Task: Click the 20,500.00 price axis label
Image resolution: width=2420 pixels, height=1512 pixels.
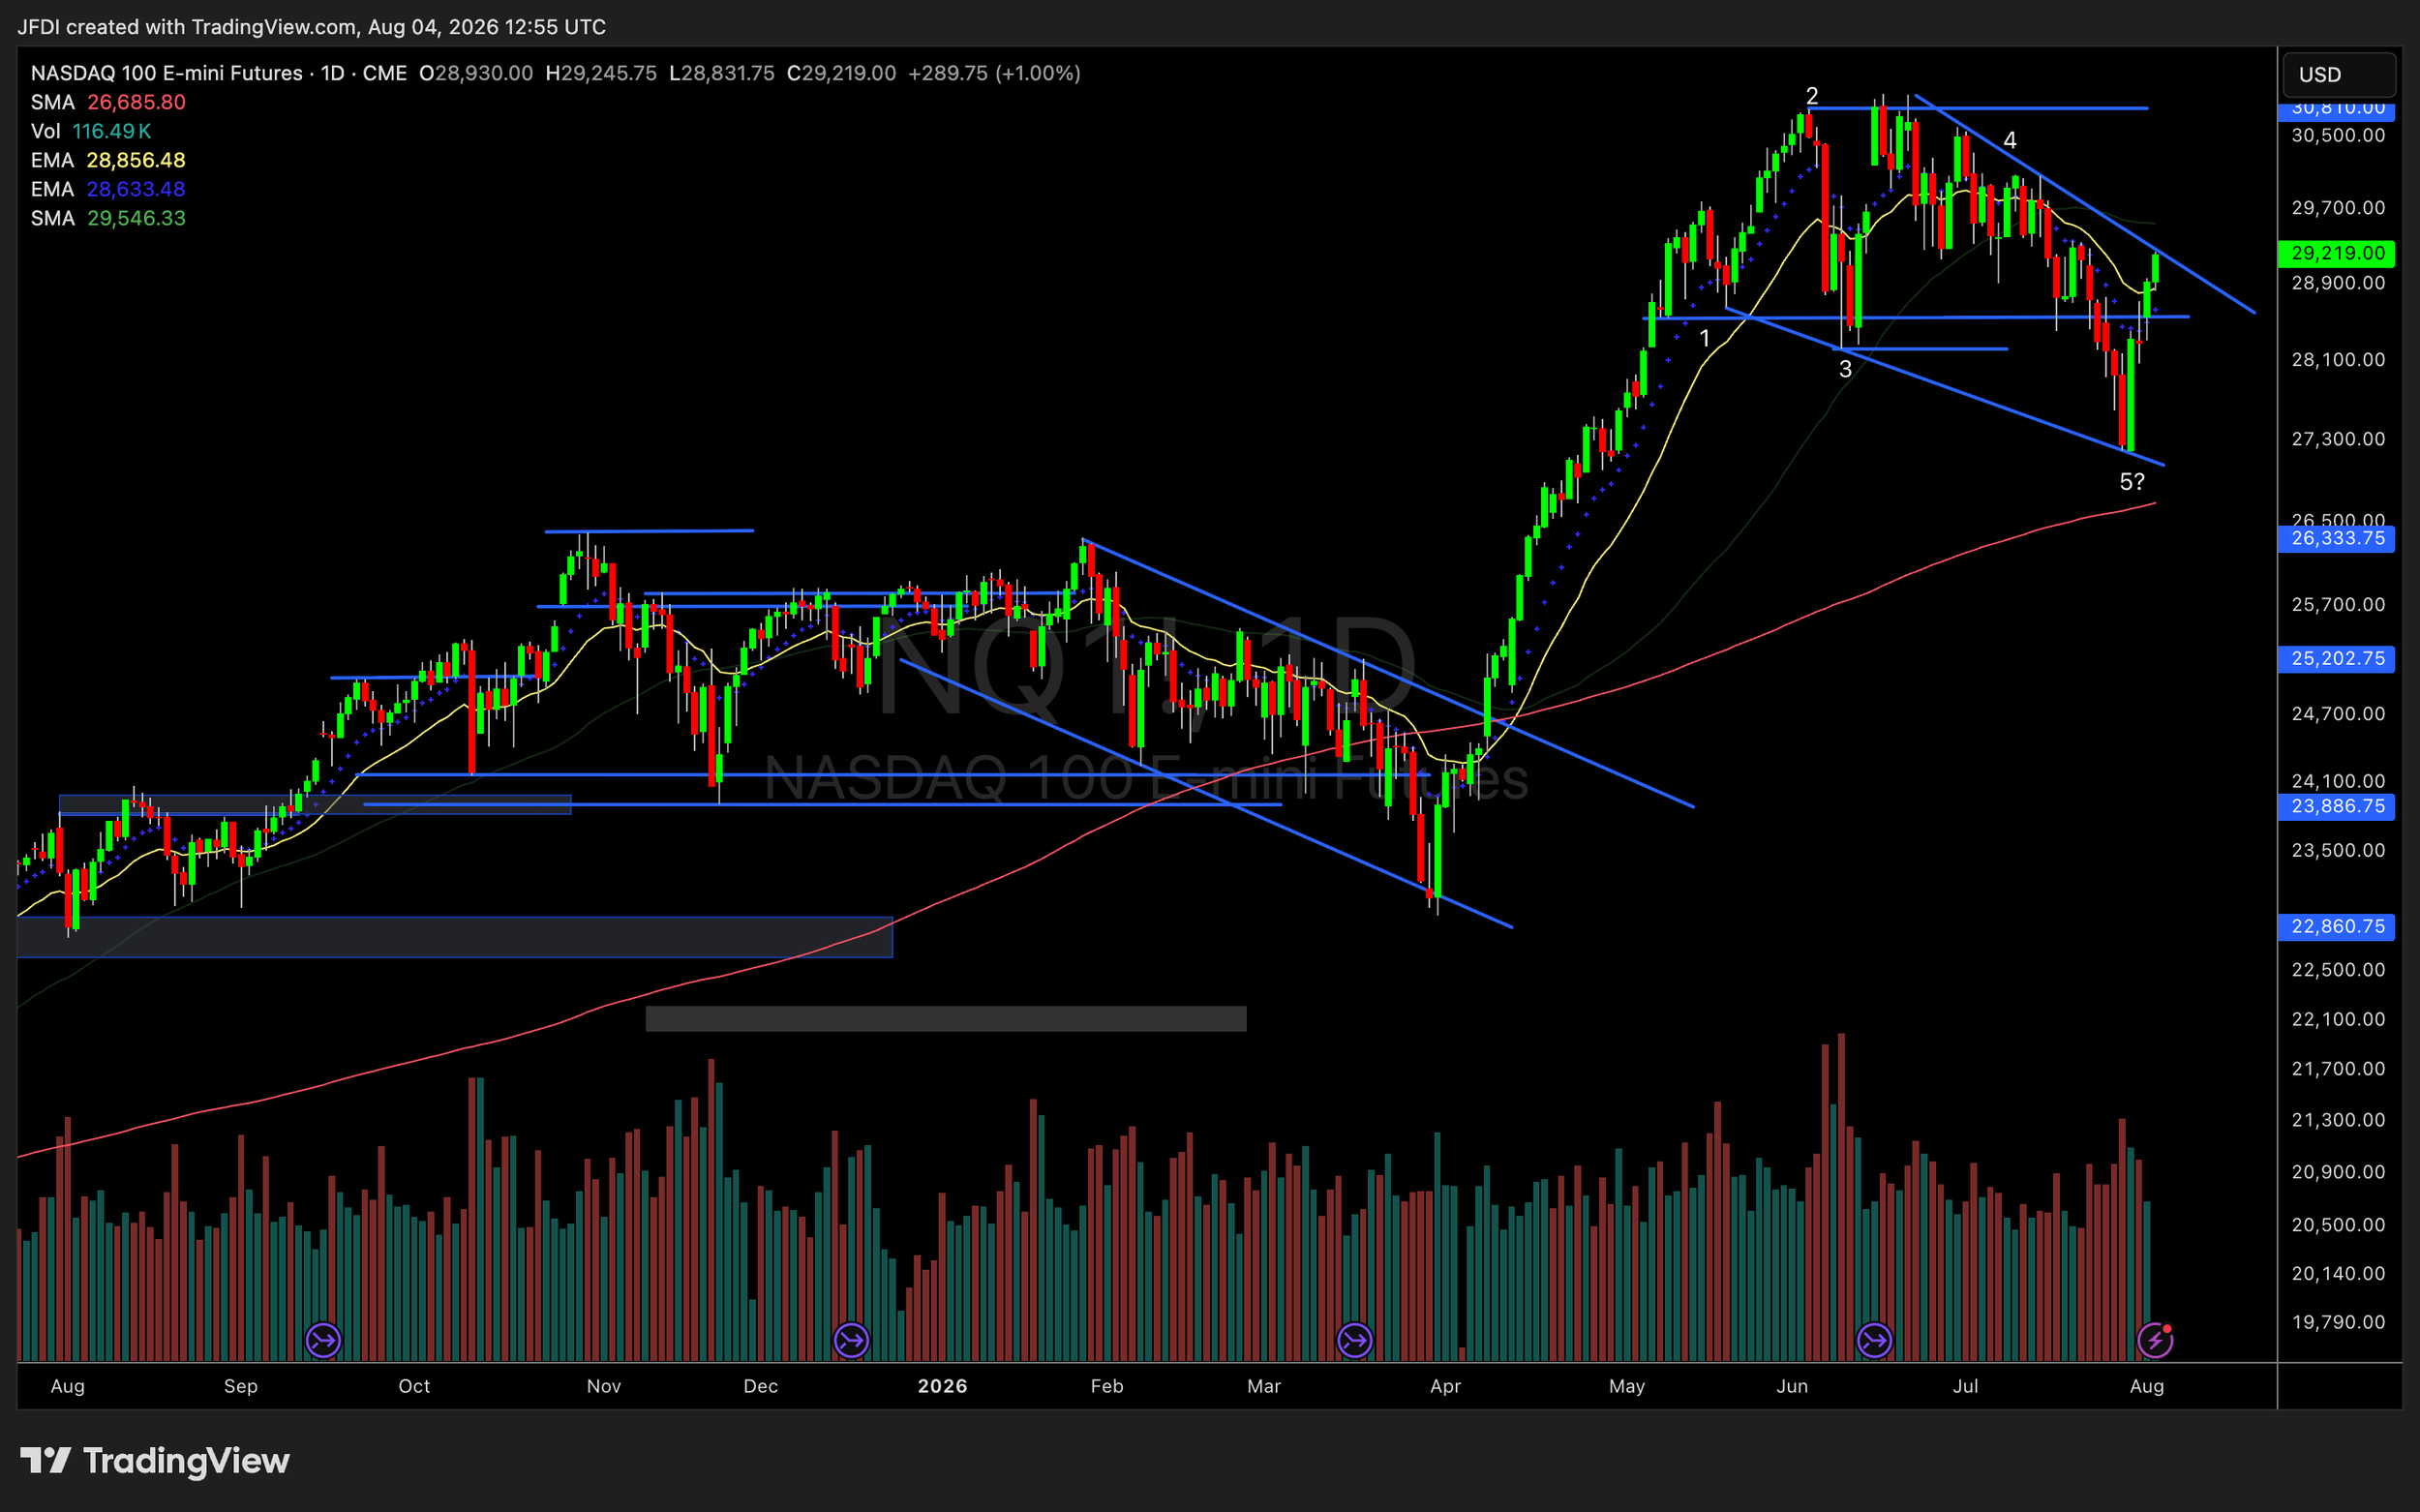Action: tap(2338, 1225)
